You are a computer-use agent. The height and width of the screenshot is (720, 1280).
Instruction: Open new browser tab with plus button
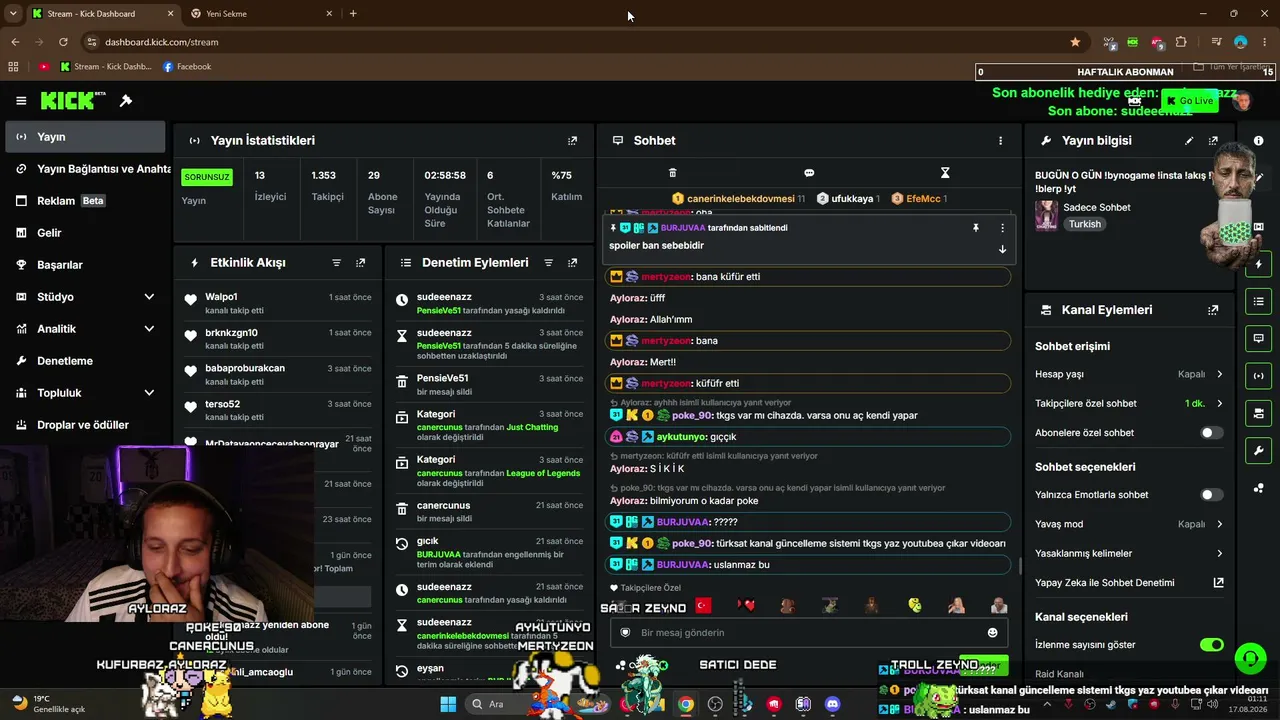tap(353, 14)
